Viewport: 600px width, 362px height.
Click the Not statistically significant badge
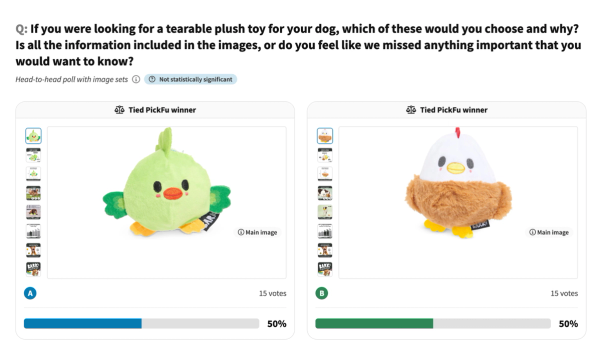click(191, 79)
